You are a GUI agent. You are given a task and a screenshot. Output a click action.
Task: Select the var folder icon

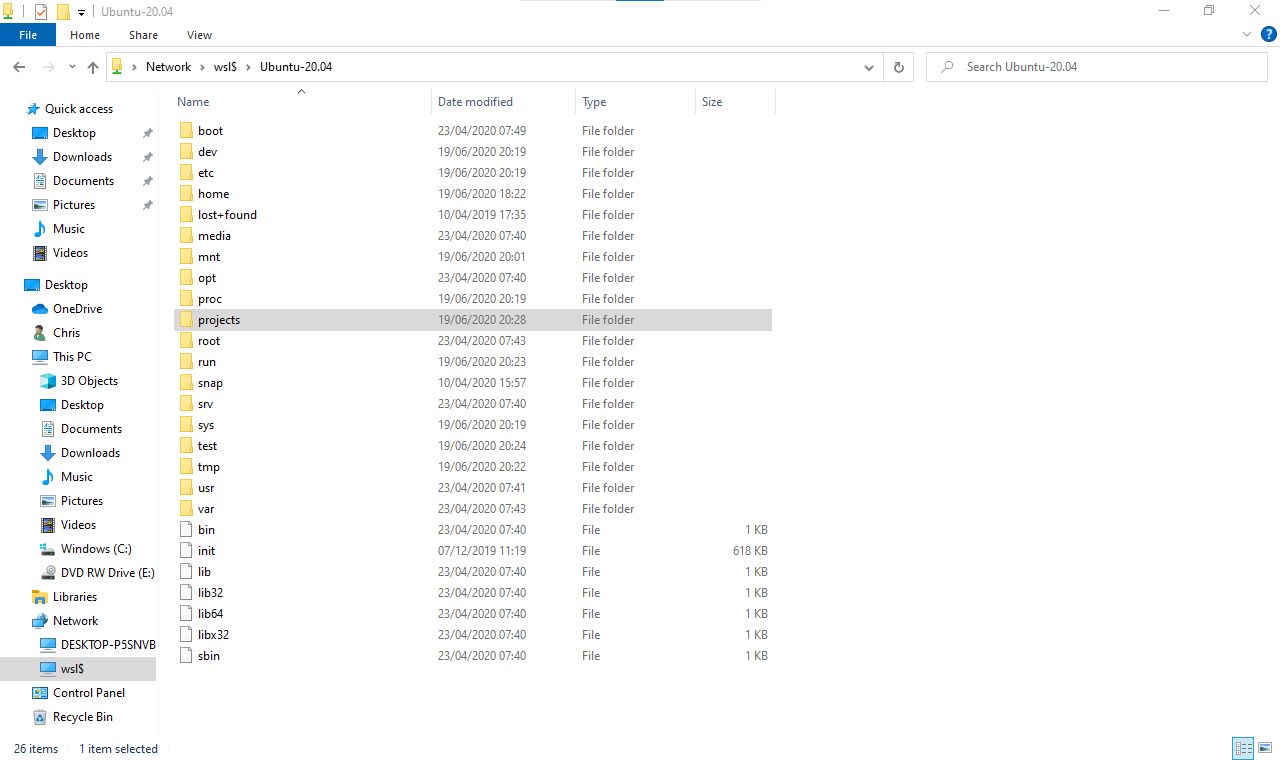coord(186,509)
